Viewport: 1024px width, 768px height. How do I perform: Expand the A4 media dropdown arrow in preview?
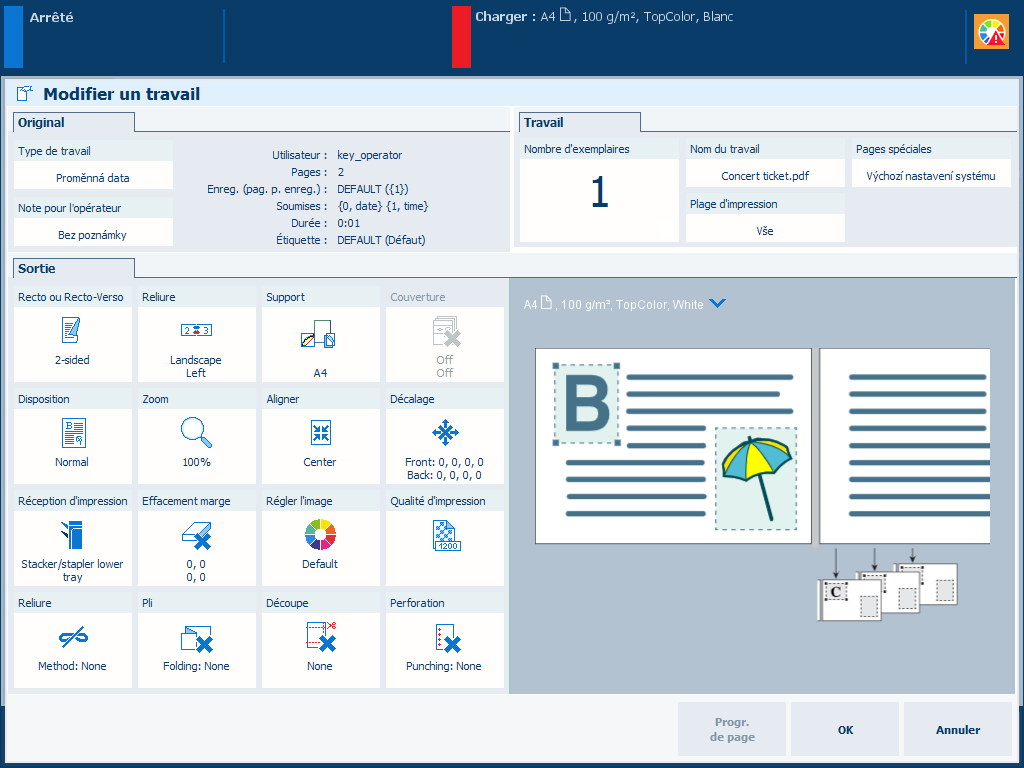coord(716,304)
